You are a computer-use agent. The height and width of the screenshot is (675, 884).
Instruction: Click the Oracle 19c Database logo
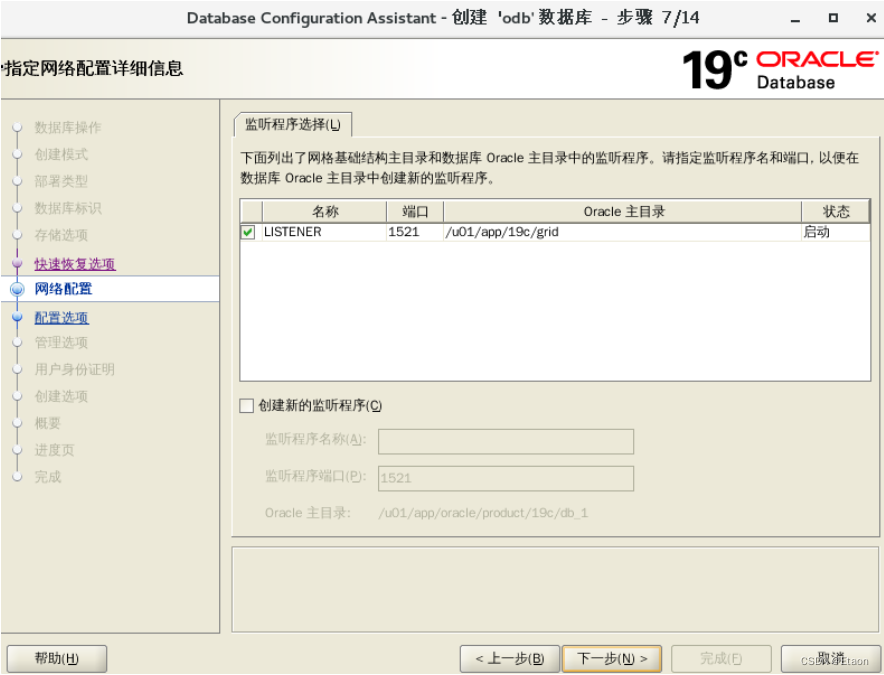coord(780,70)
